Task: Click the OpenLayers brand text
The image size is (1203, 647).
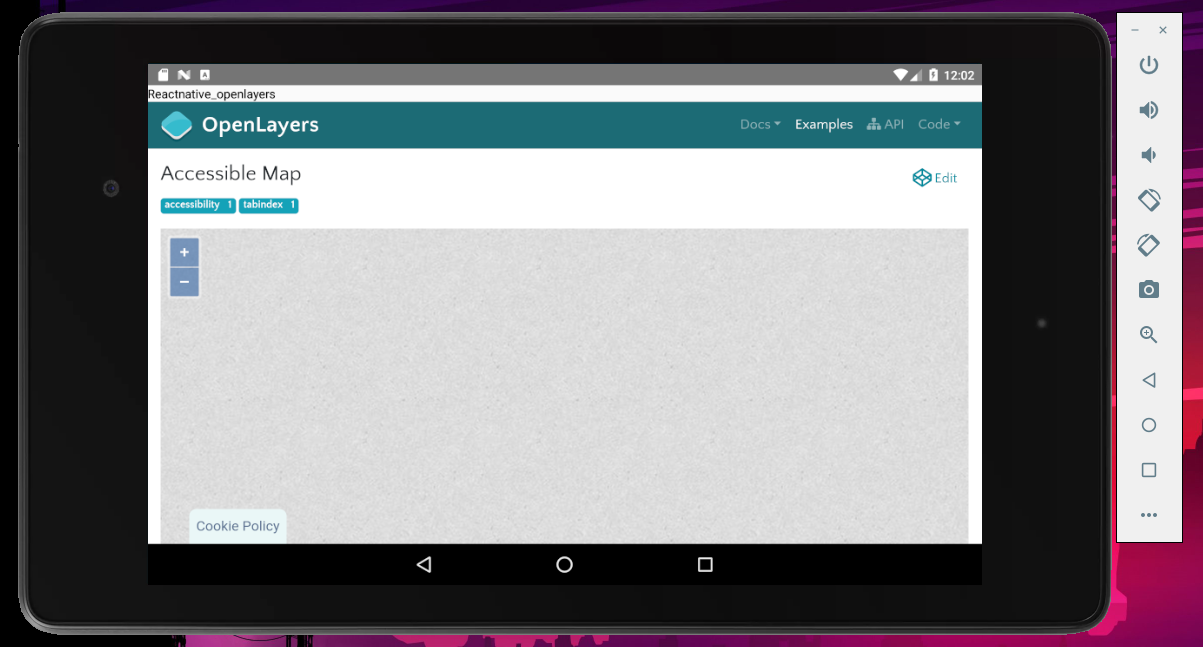Action: point(260,125)
